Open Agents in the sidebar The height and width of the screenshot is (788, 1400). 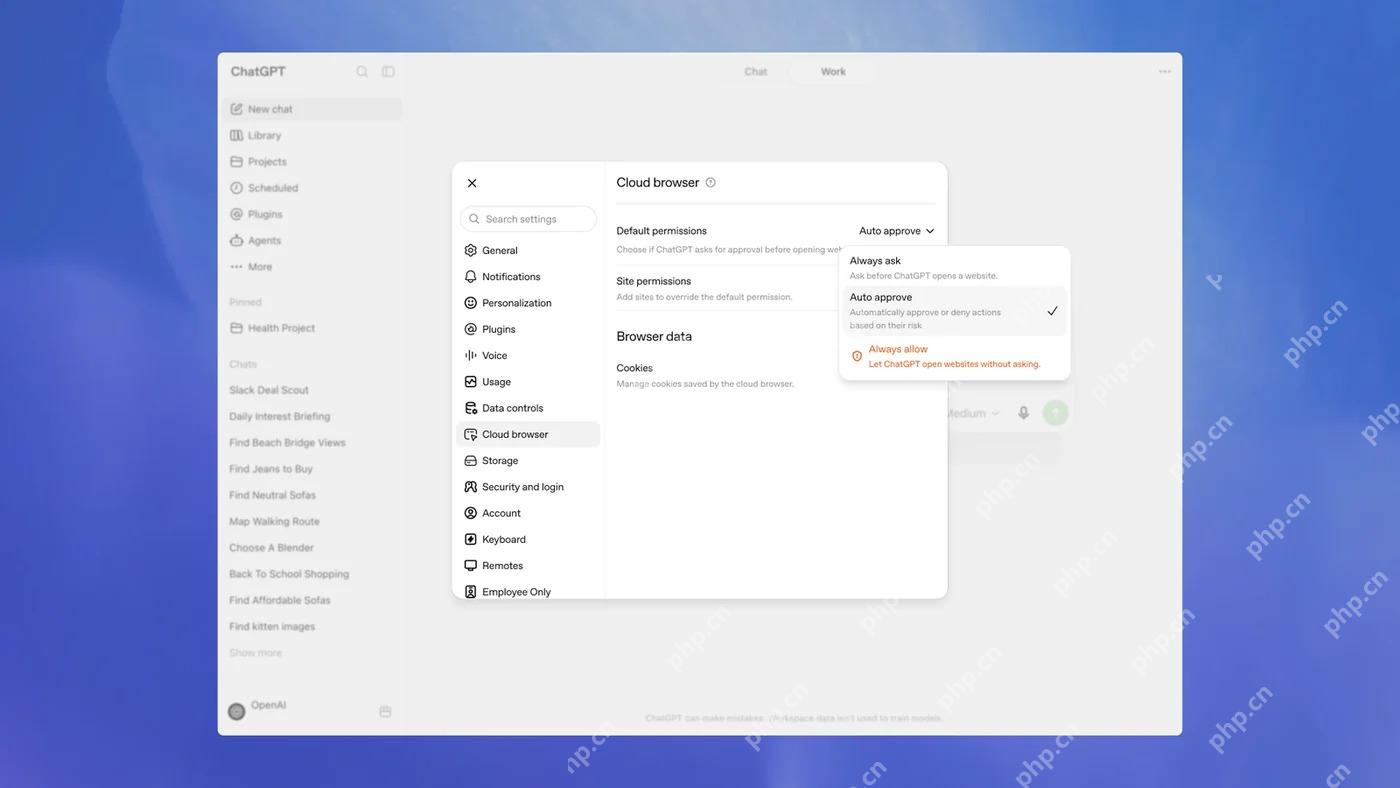[312, 241]
